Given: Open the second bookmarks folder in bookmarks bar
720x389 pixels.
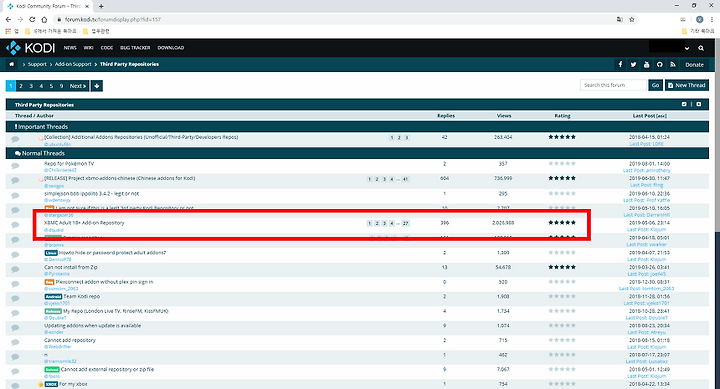Looking at the screenshot, I should (96, 31).
